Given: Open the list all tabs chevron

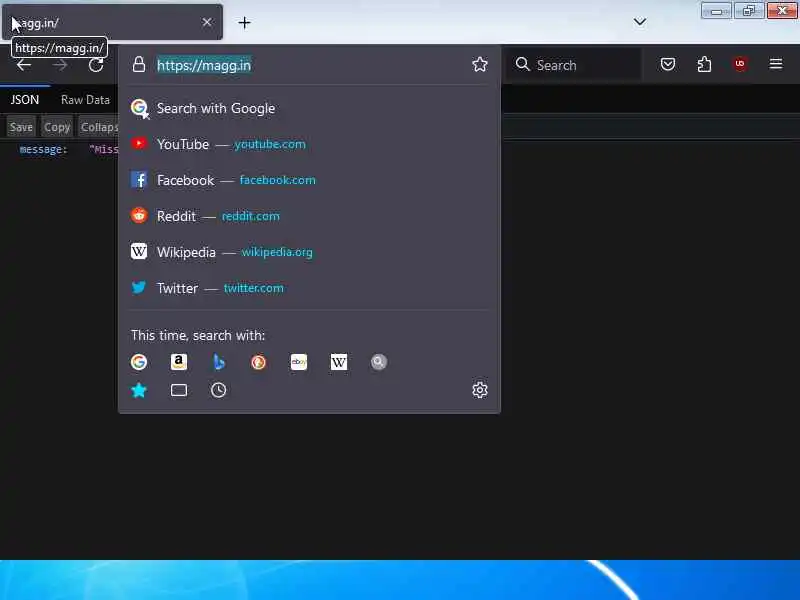Looking at the screenshot, I should coord(640,22).
